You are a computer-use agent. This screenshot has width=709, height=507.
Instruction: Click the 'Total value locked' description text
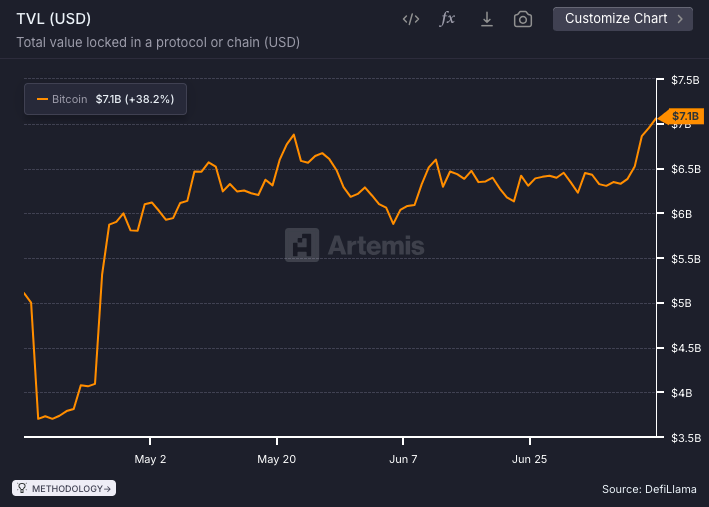point(158,43)
